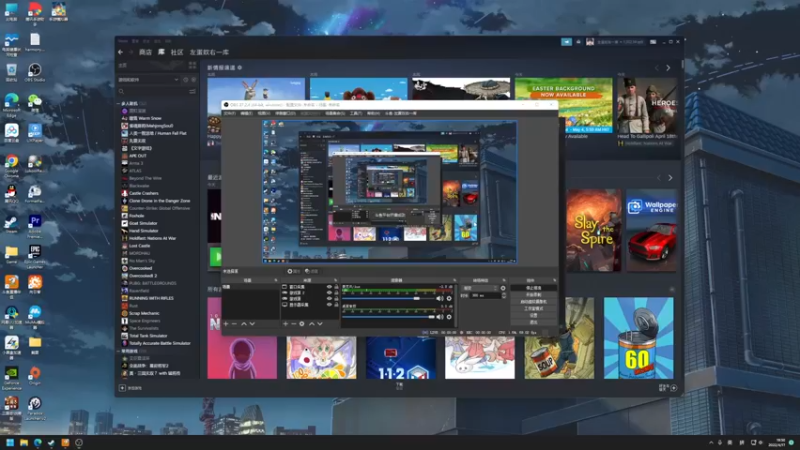Viewport: 800px width, 450px height.
Task: Move selected OBS source up
Action: click(312, 323)
